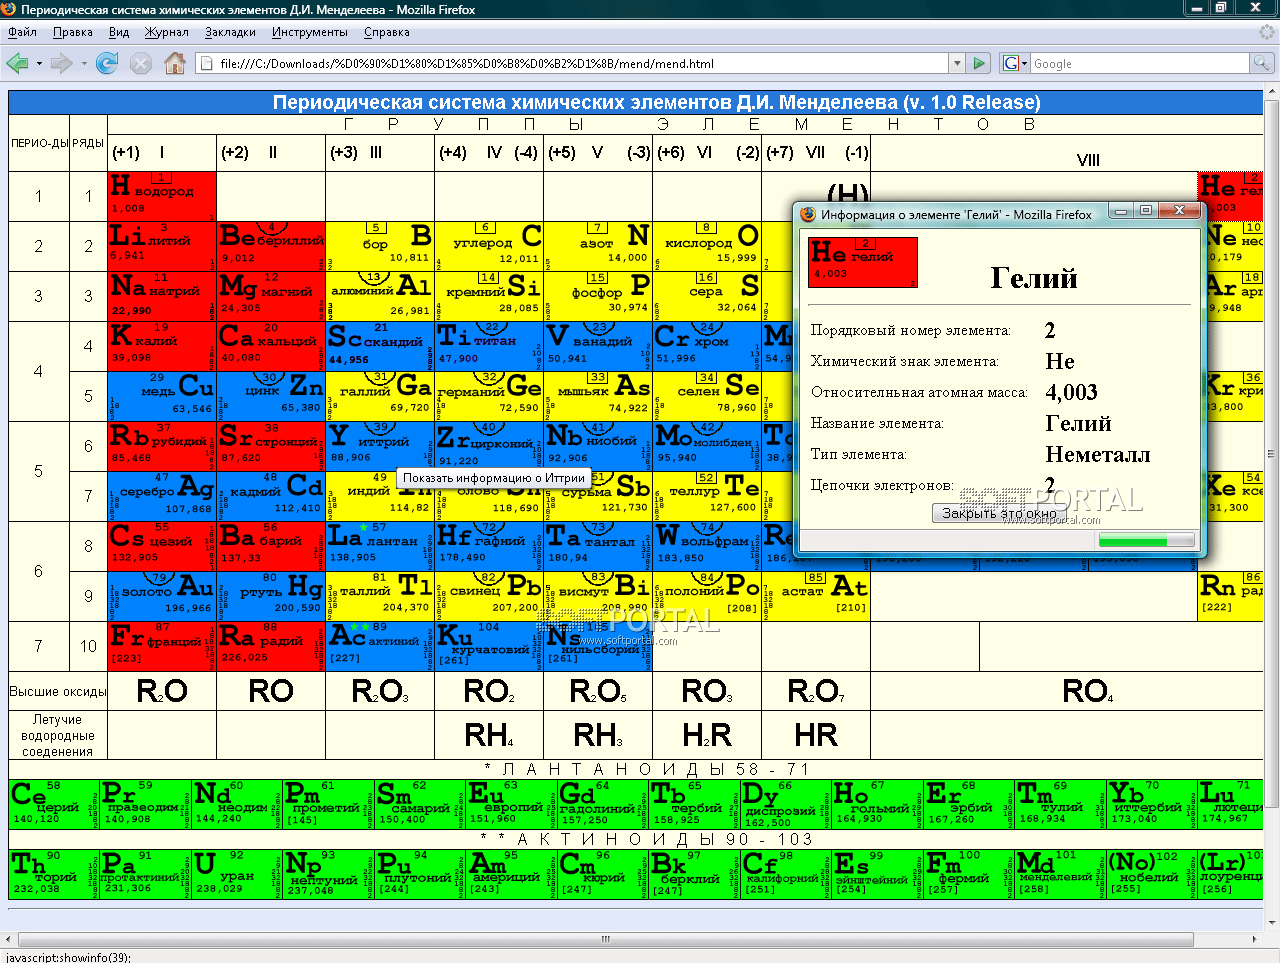
Task: Open the Инструменты menu
Action: pos(310,32)
